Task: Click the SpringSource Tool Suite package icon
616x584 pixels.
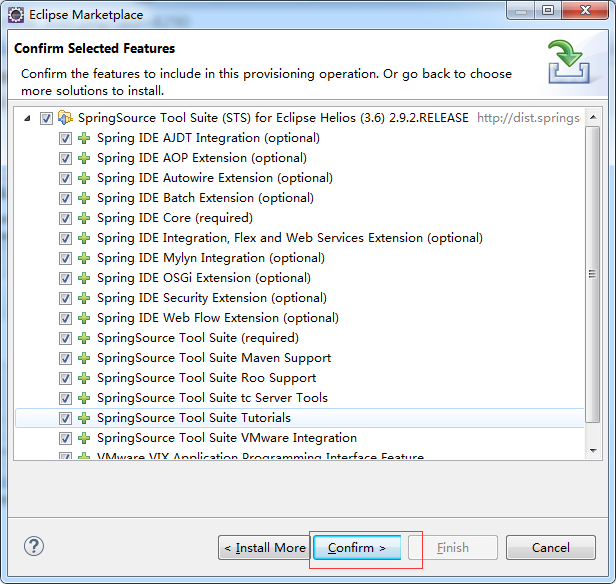Action: click(x=65, y=118)
